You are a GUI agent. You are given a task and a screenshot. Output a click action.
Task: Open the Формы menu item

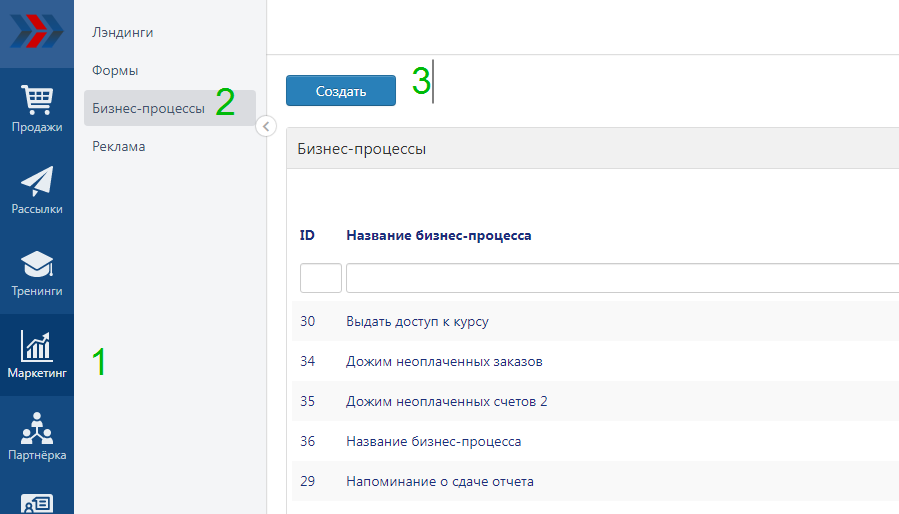coord(115,71)
